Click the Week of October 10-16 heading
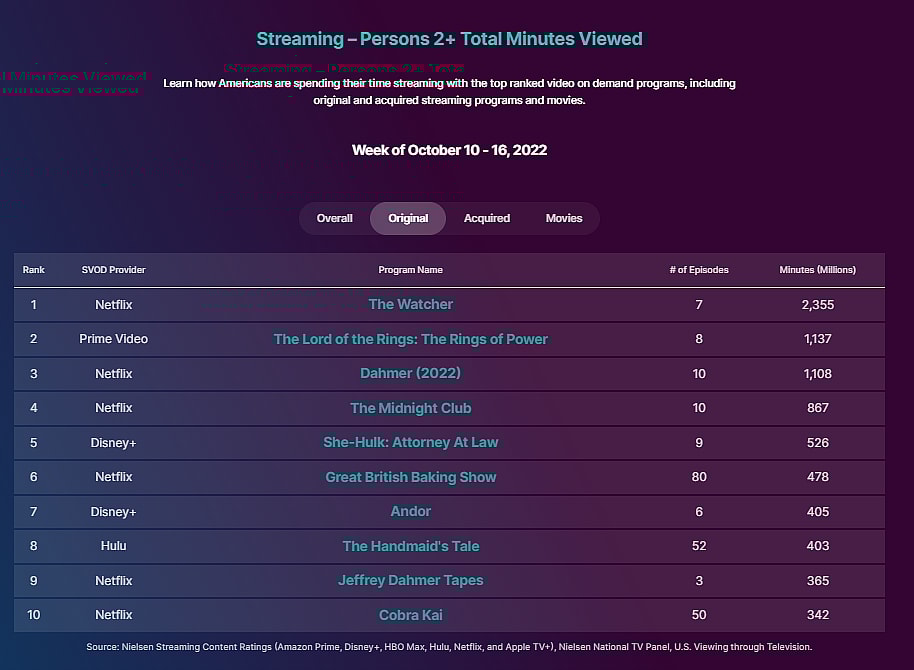This screenshot has width=914, height=670. pos(449,150)
